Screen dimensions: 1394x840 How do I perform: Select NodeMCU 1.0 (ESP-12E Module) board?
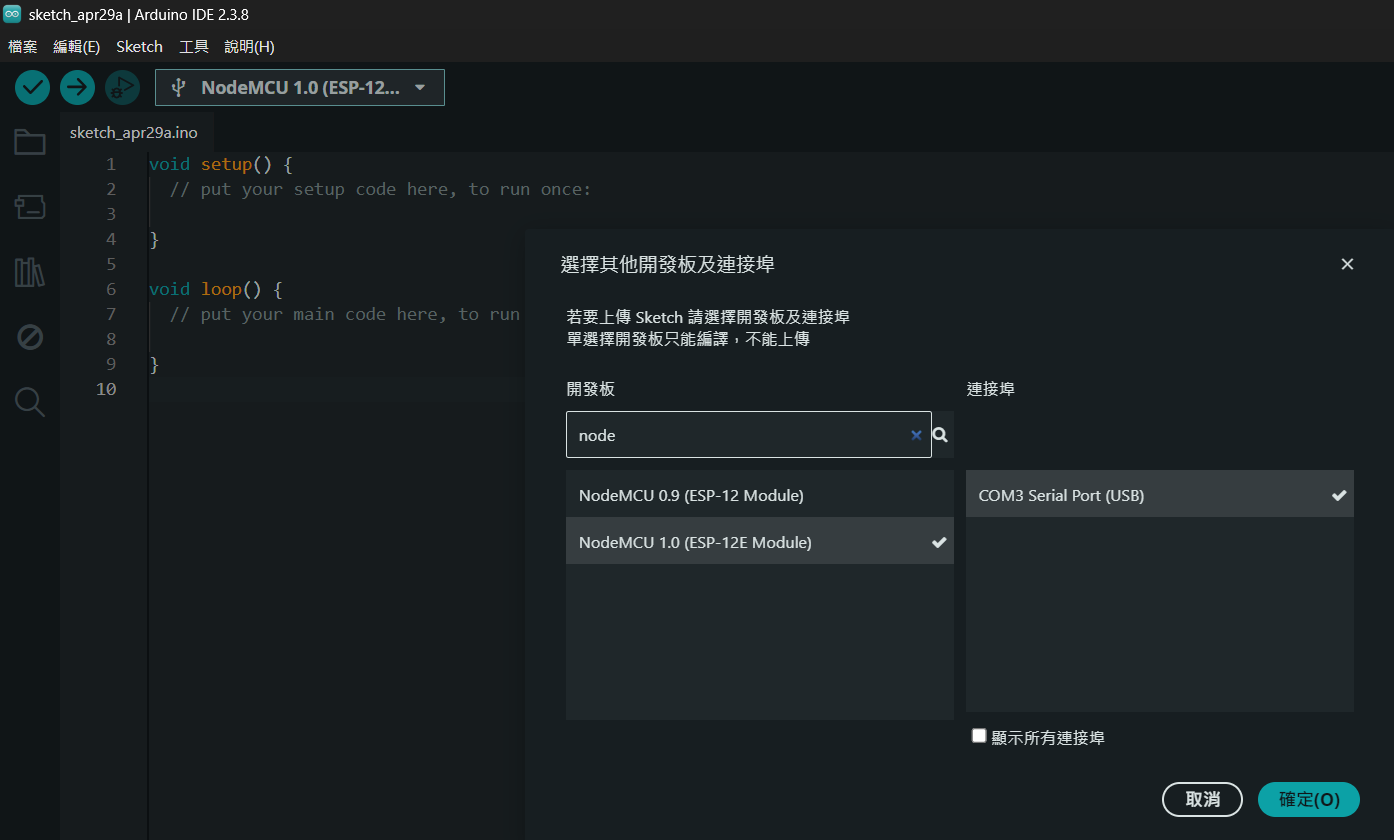pos(760,542)
